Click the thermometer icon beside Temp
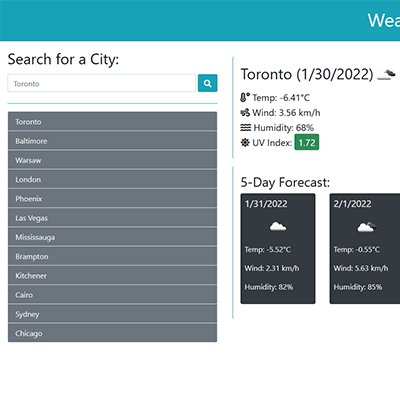Image resolution: width=400 pixels, height=400 pixels. [245, 98]
